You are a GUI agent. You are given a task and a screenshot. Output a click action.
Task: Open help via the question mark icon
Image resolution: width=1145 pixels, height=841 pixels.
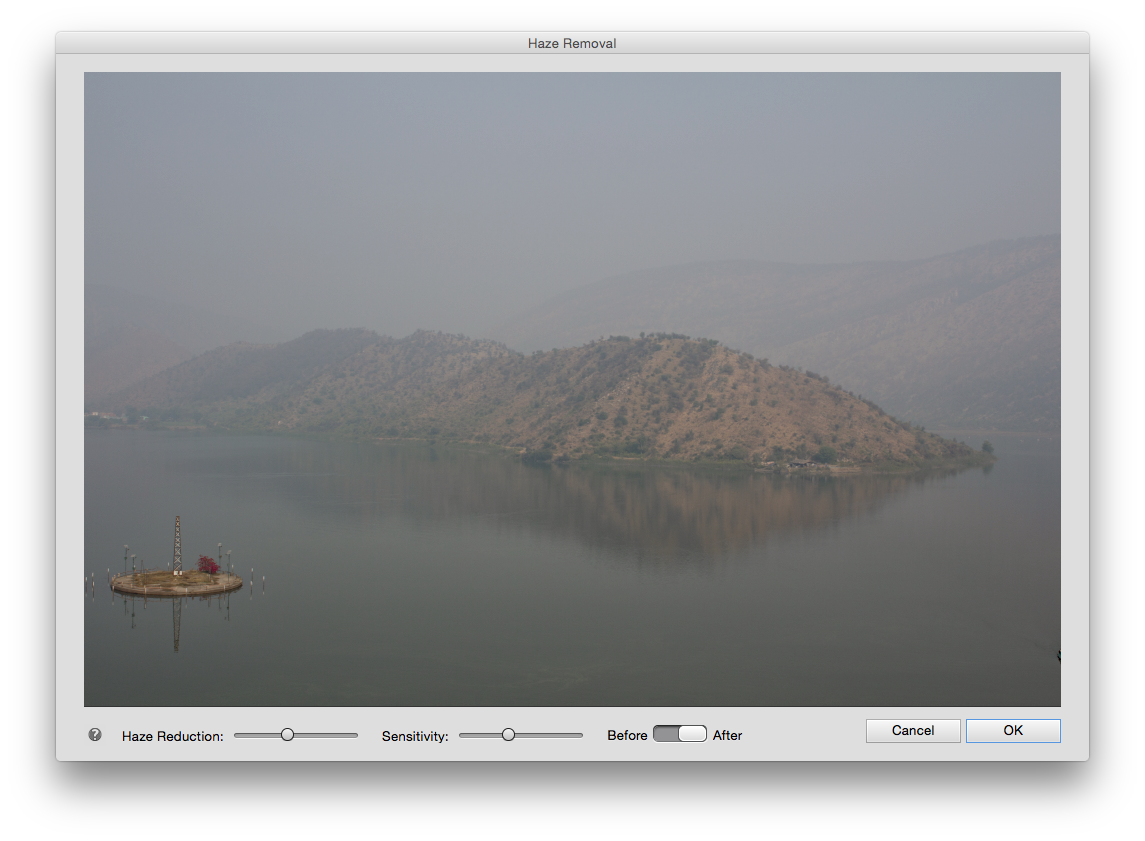[x=95, y=735]
